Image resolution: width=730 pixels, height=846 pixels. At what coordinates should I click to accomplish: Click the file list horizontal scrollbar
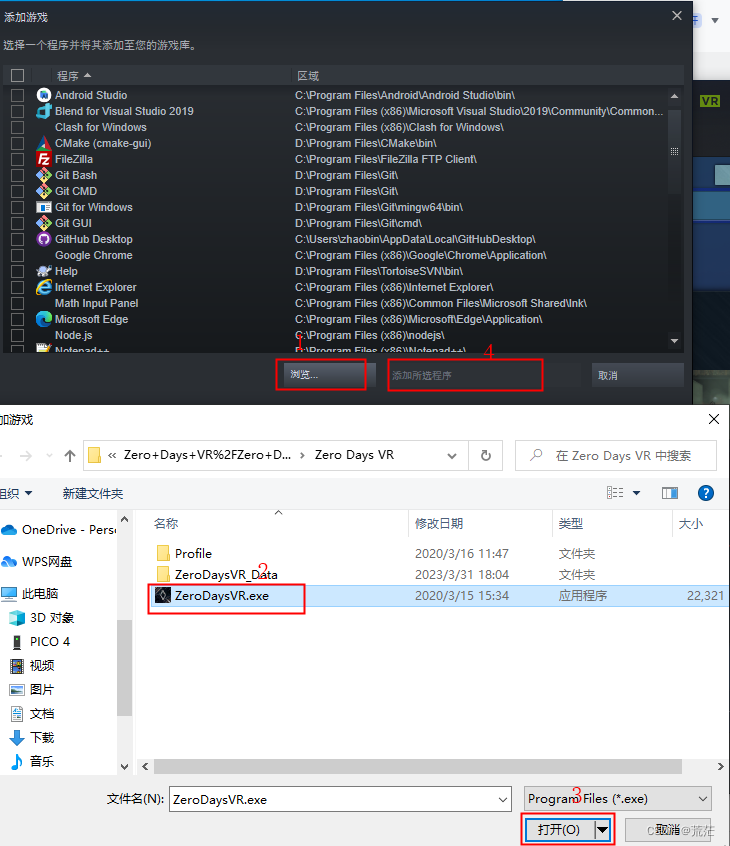[418, 766]
